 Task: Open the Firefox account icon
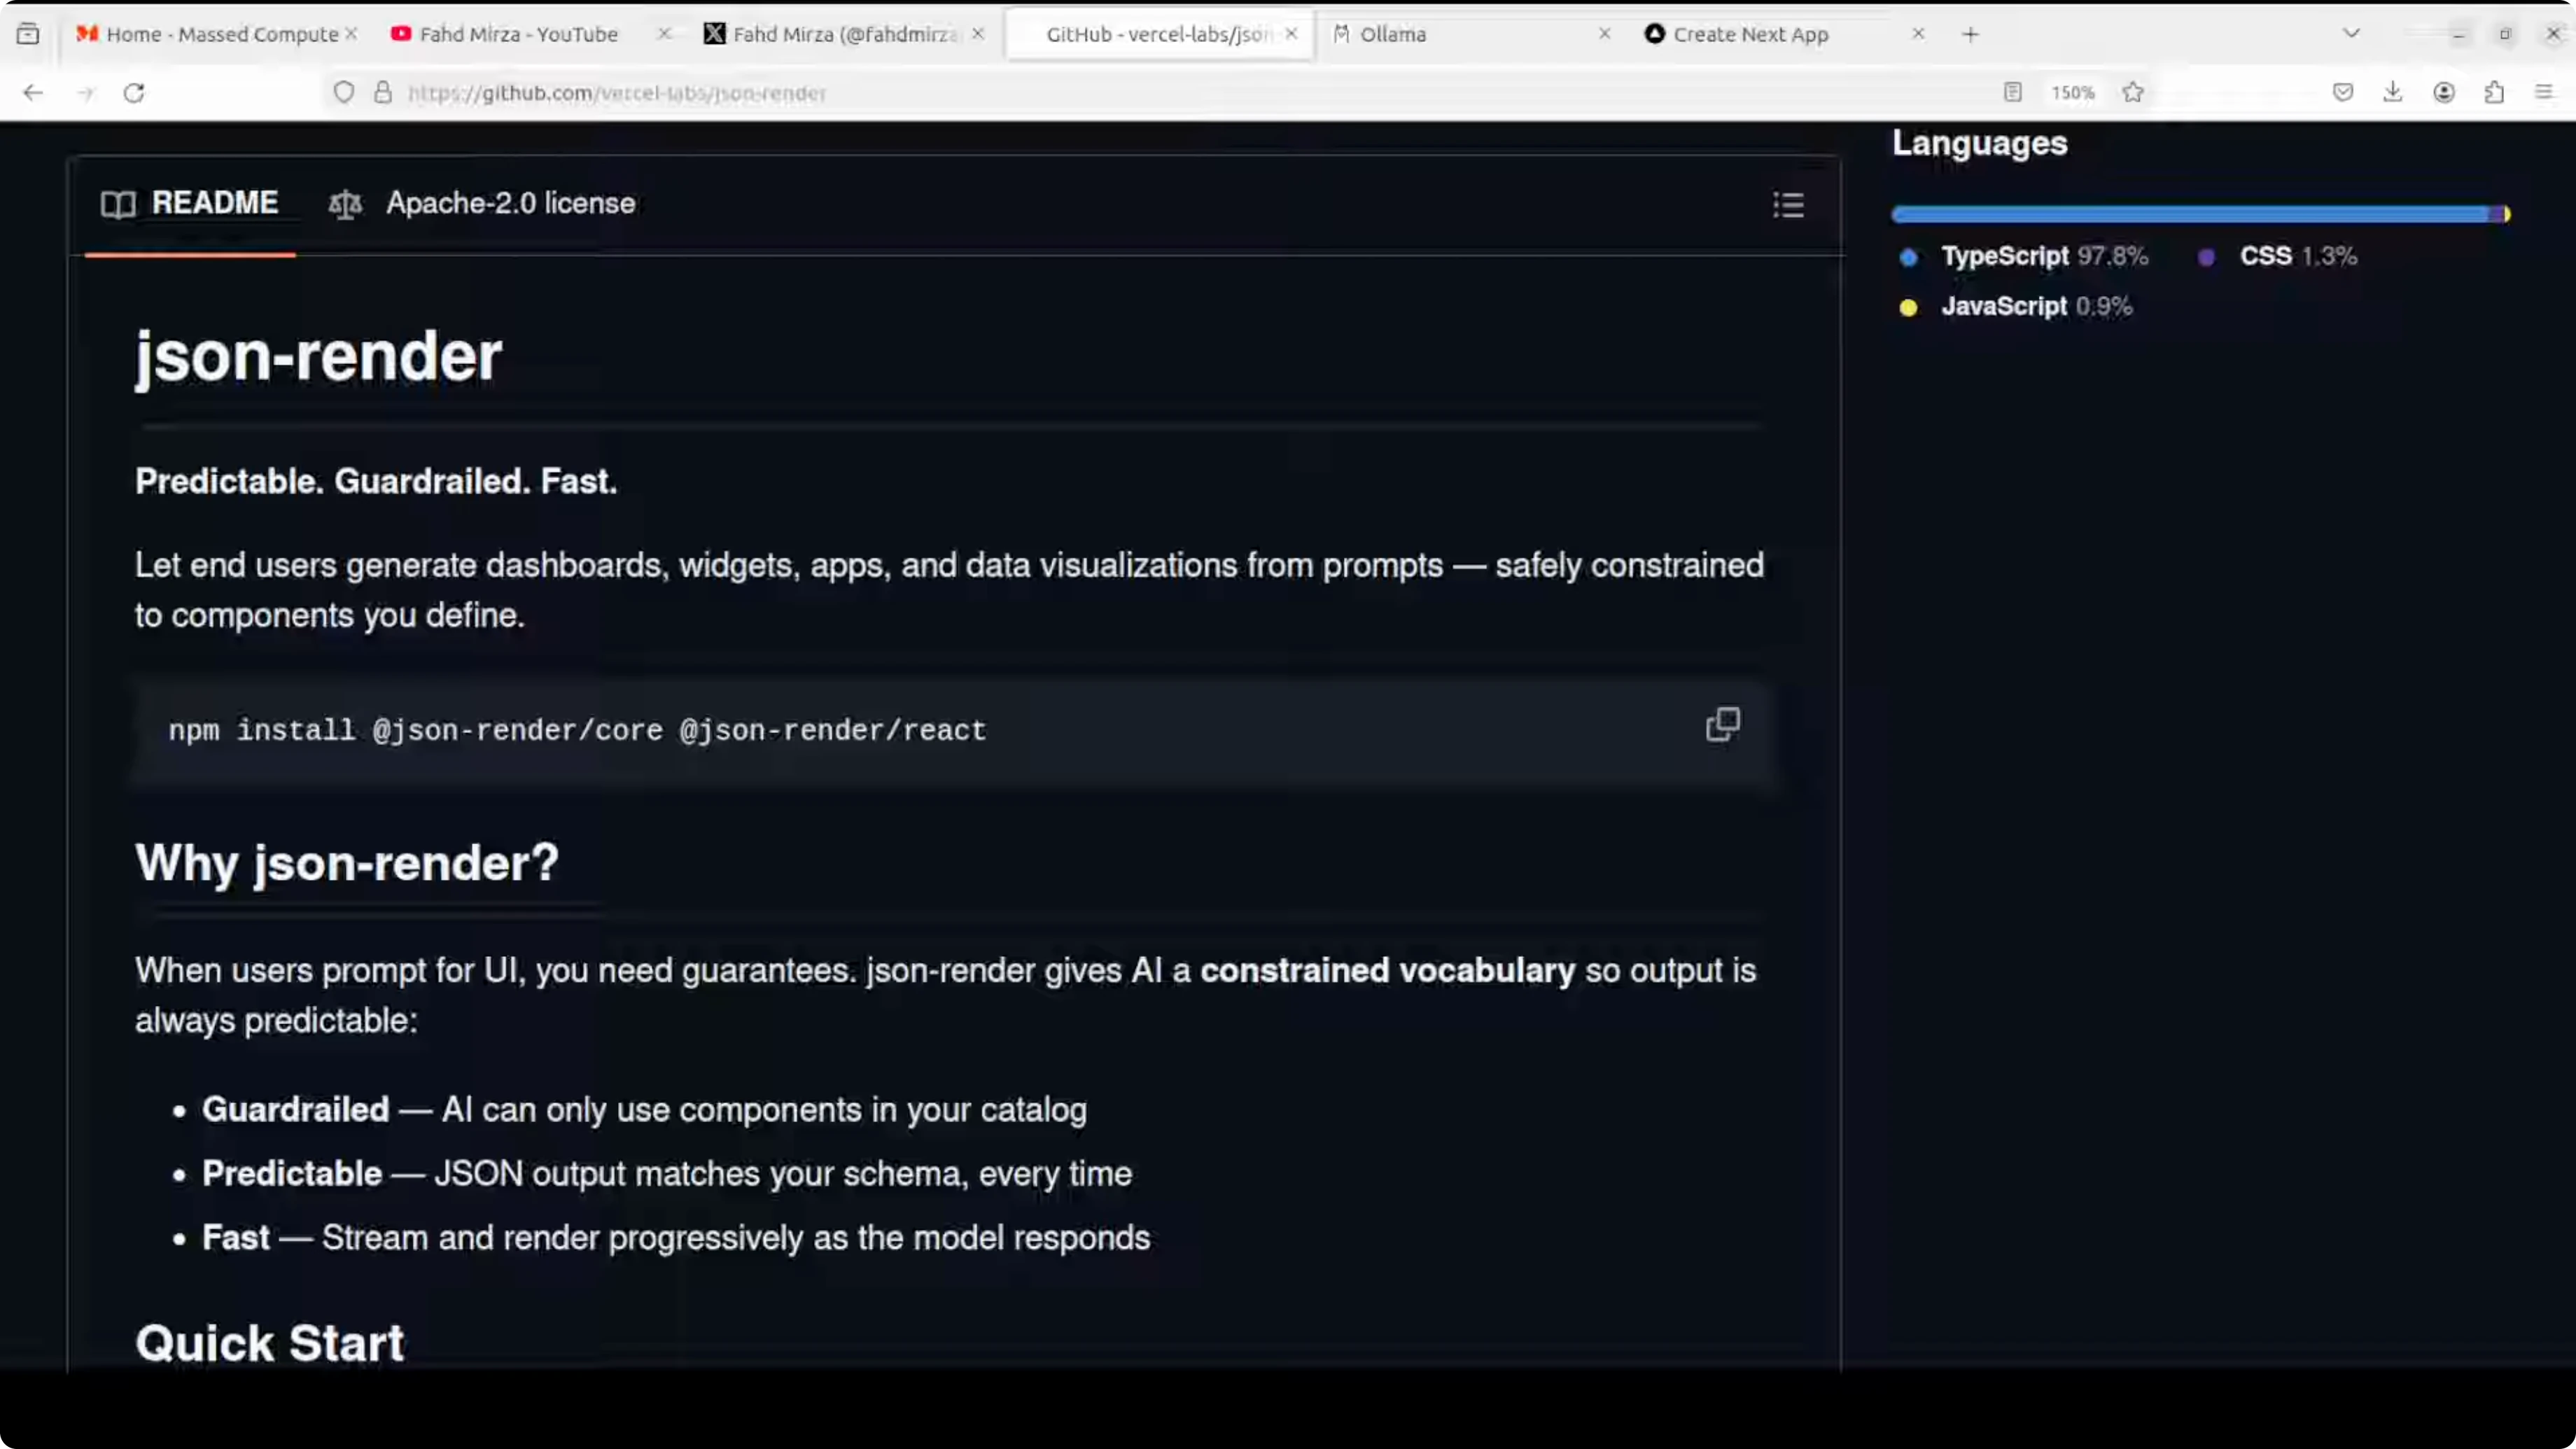click(2443, 93)
